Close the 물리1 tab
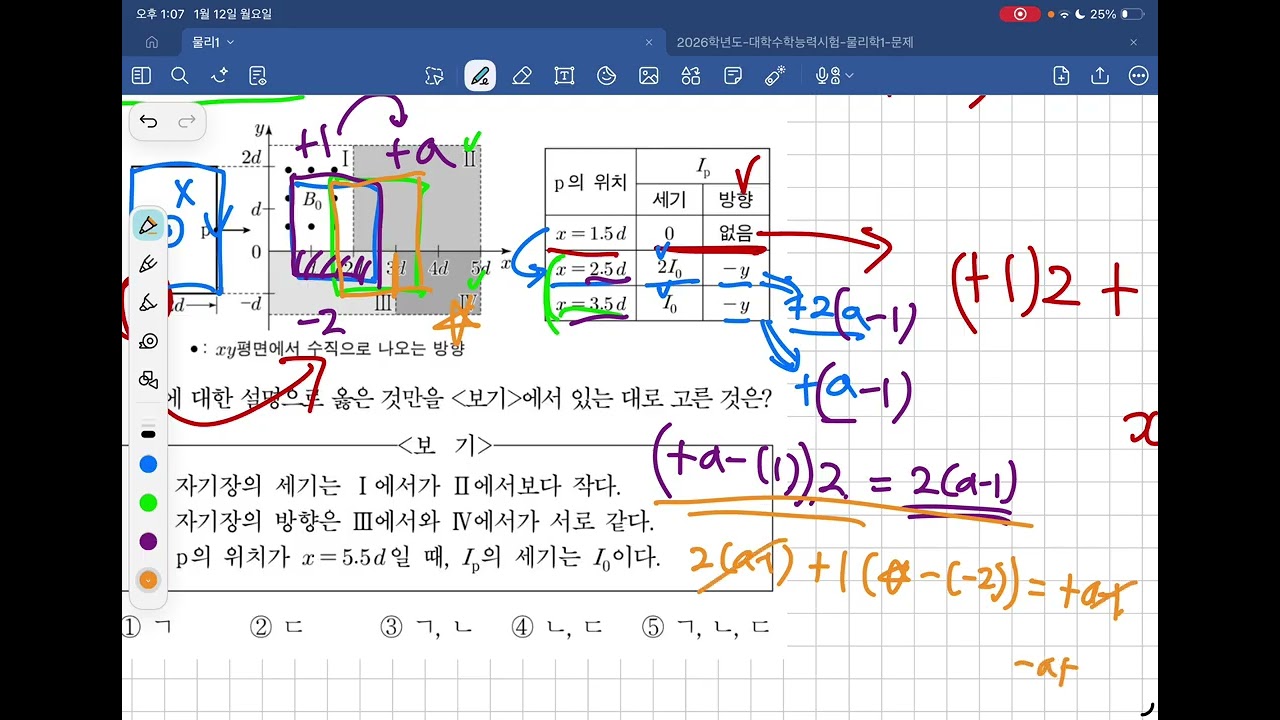Viewport: 1280px width, 720px height. click(649, 42)
